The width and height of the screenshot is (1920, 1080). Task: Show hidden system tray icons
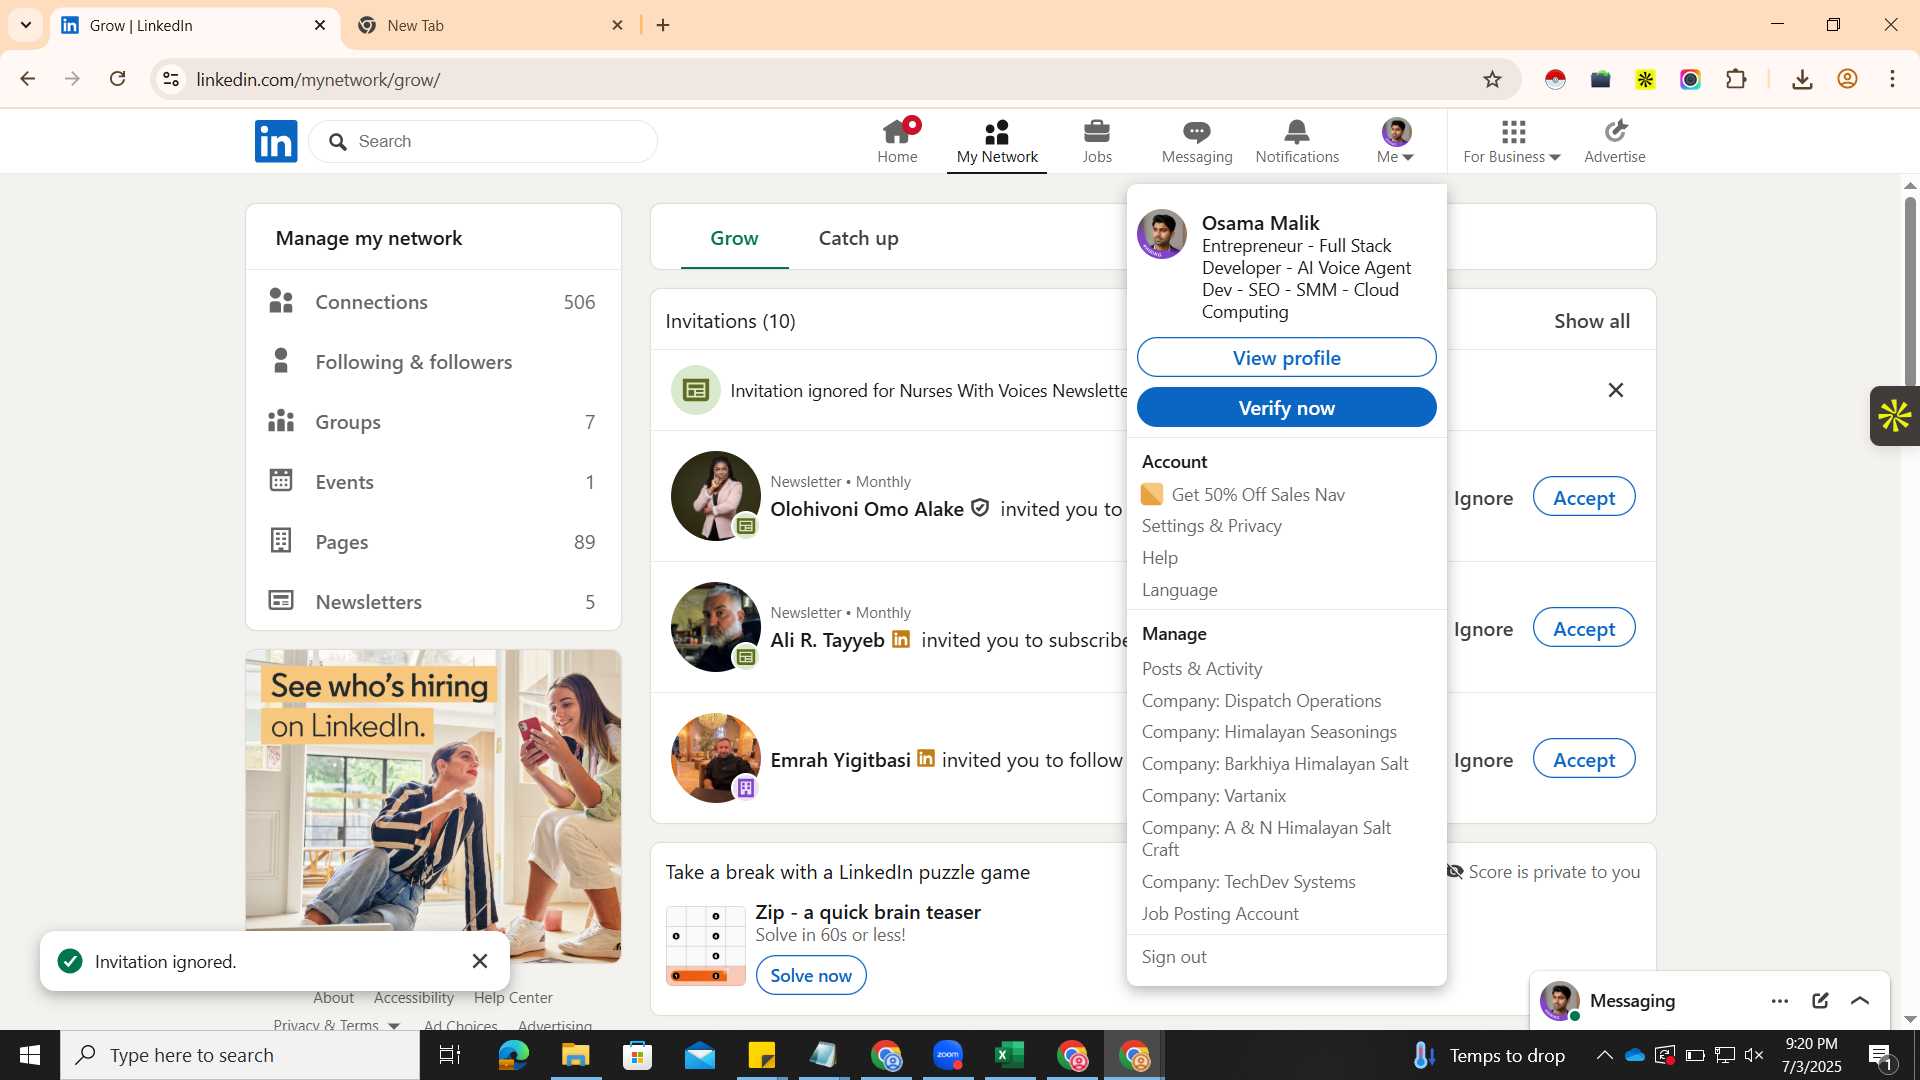pyautogui.click(x=1604, y=1055)
